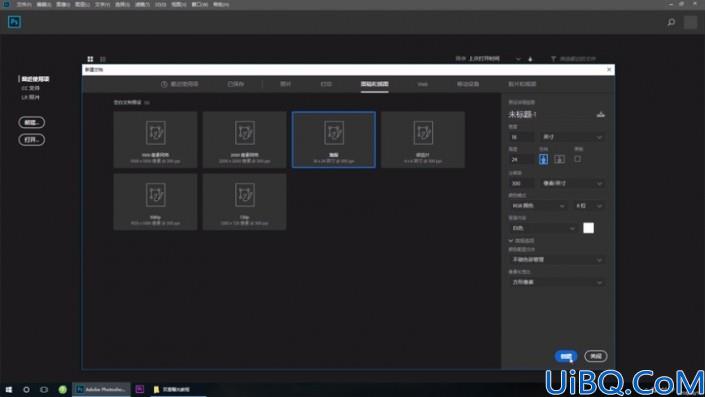Viewport: 705px width, 397px height.
Task: Open the bit depth dropdown
Action: click(x=589, y=205)
